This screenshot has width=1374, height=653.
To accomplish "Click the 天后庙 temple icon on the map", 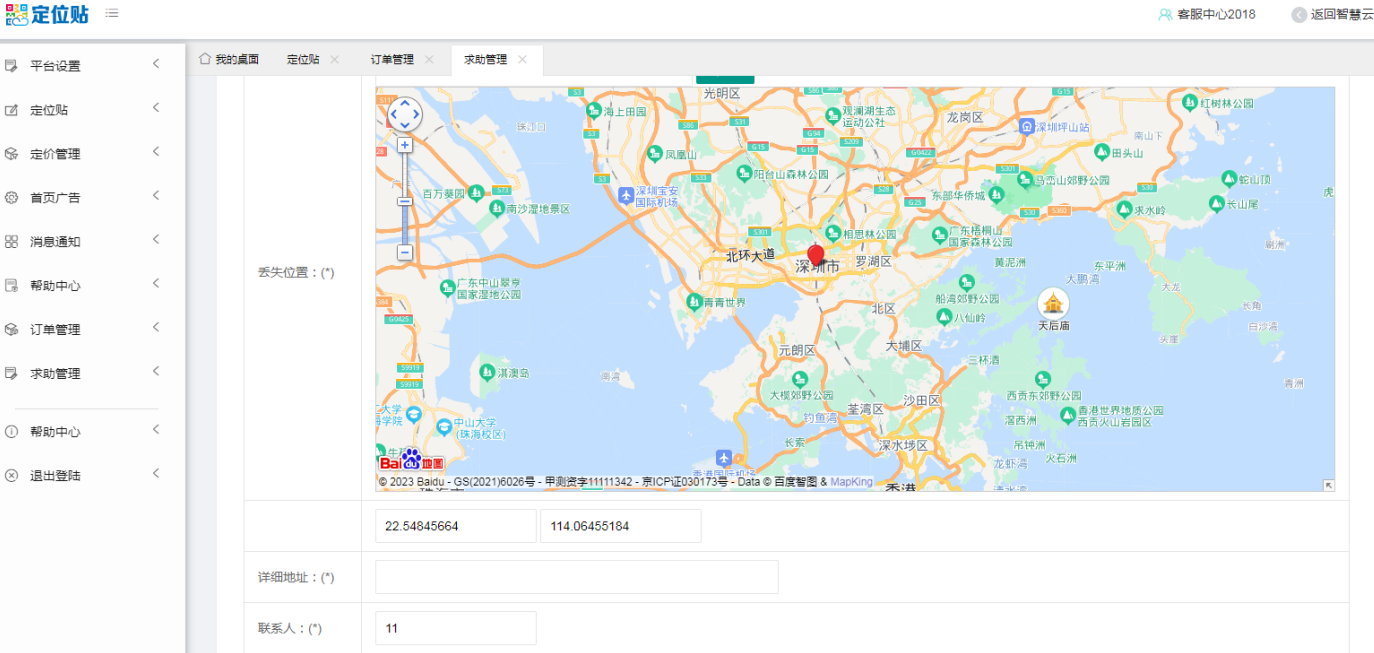I will coord(1052,302).
